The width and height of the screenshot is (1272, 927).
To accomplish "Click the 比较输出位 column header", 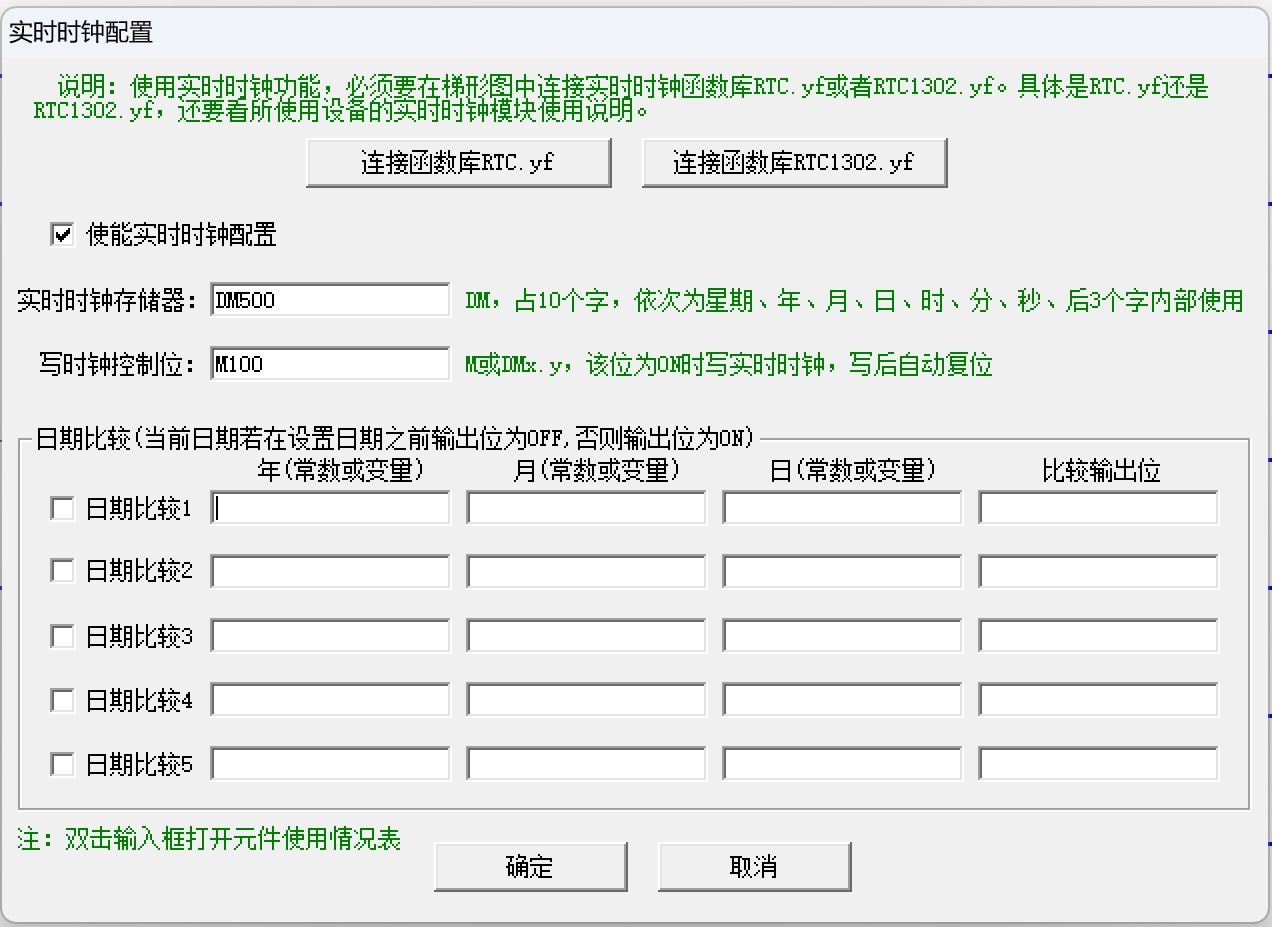I will coord(1101,471).
